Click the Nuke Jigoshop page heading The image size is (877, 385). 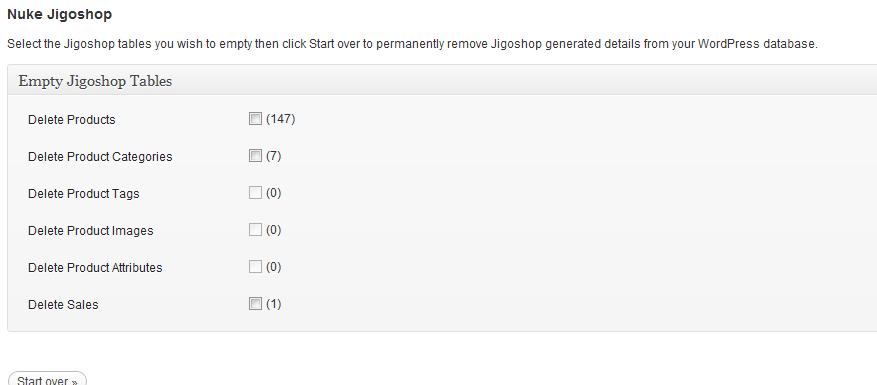[x=59, y=14]
